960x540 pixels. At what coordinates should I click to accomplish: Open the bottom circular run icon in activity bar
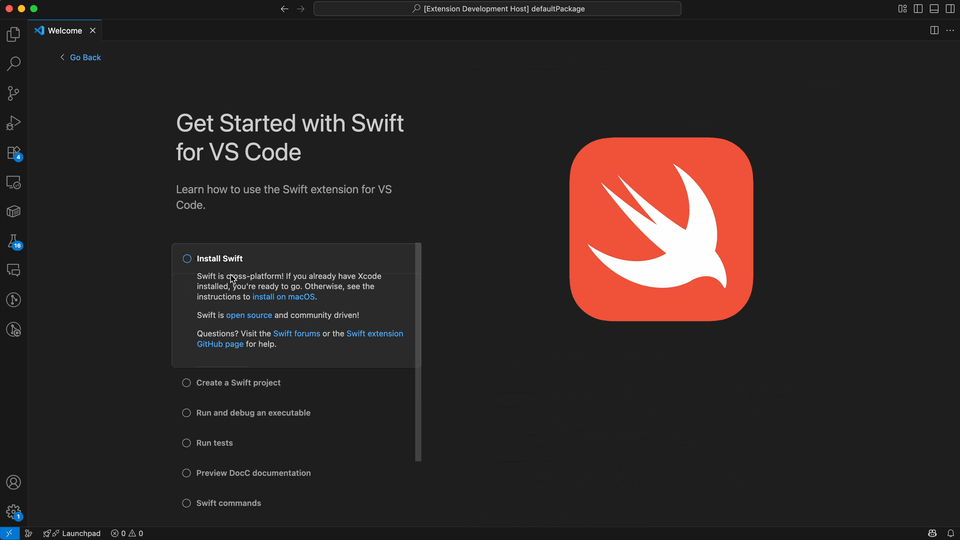pyautogui.click(x=13, y=330)
